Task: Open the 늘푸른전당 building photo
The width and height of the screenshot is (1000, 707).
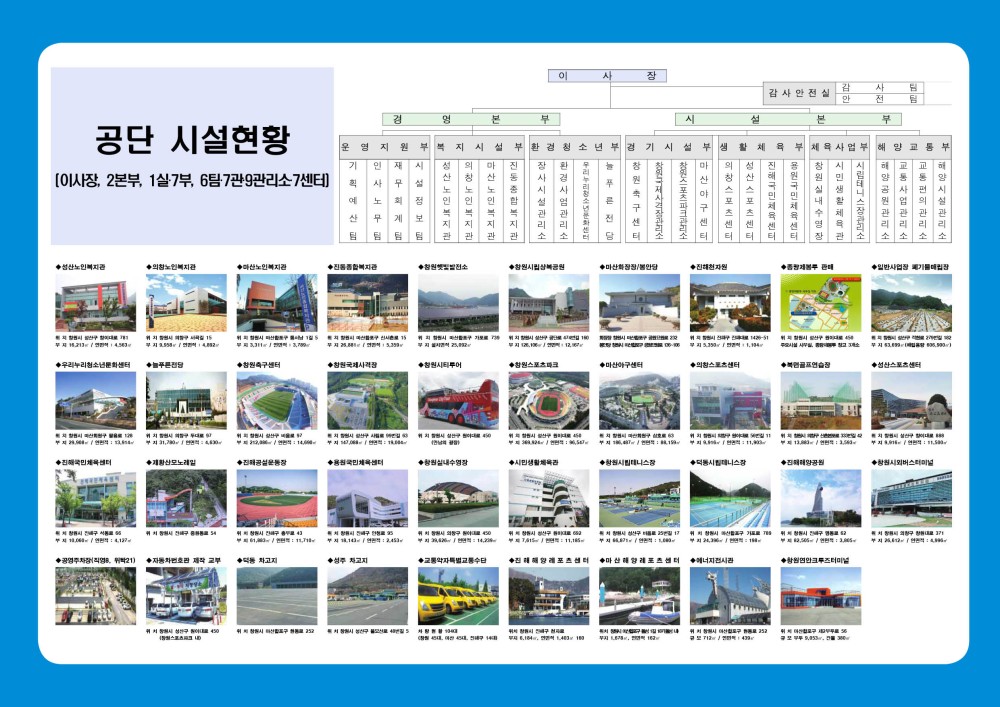Action: (186, 400)
